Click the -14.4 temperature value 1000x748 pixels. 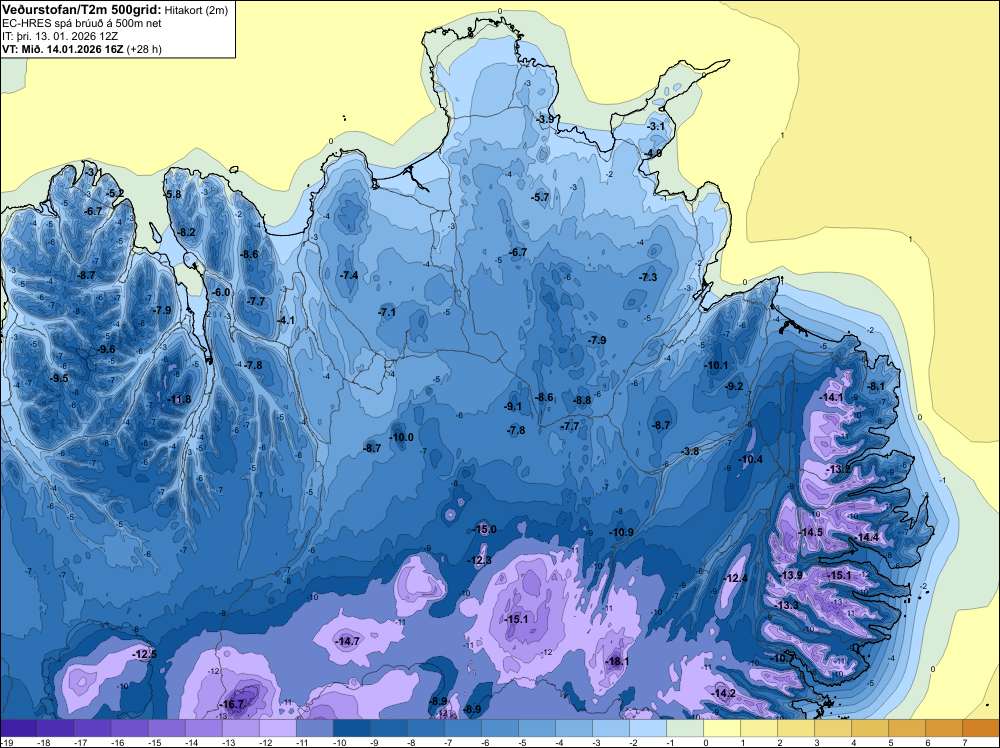click(x=867, y=538)
